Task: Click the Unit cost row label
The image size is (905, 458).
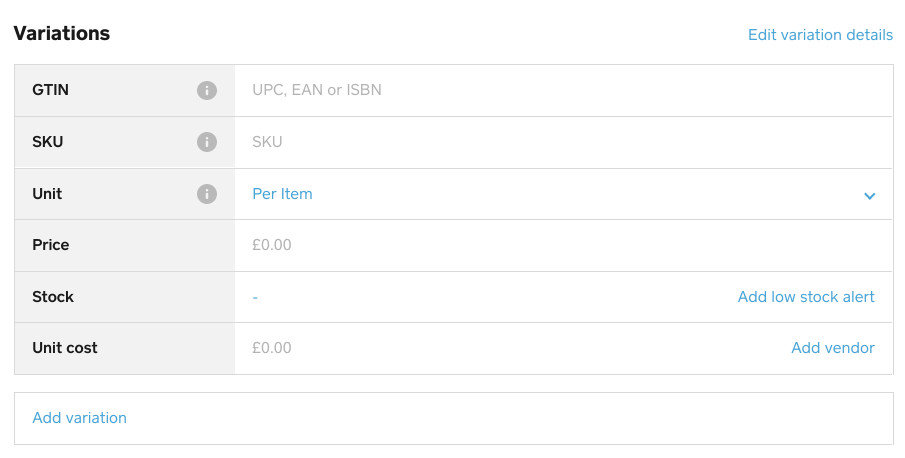Action: pos(65,348)
